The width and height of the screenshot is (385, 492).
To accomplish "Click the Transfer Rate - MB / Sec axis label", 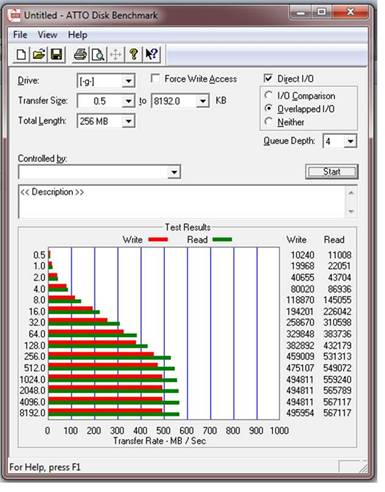I will tap(159, 441).
